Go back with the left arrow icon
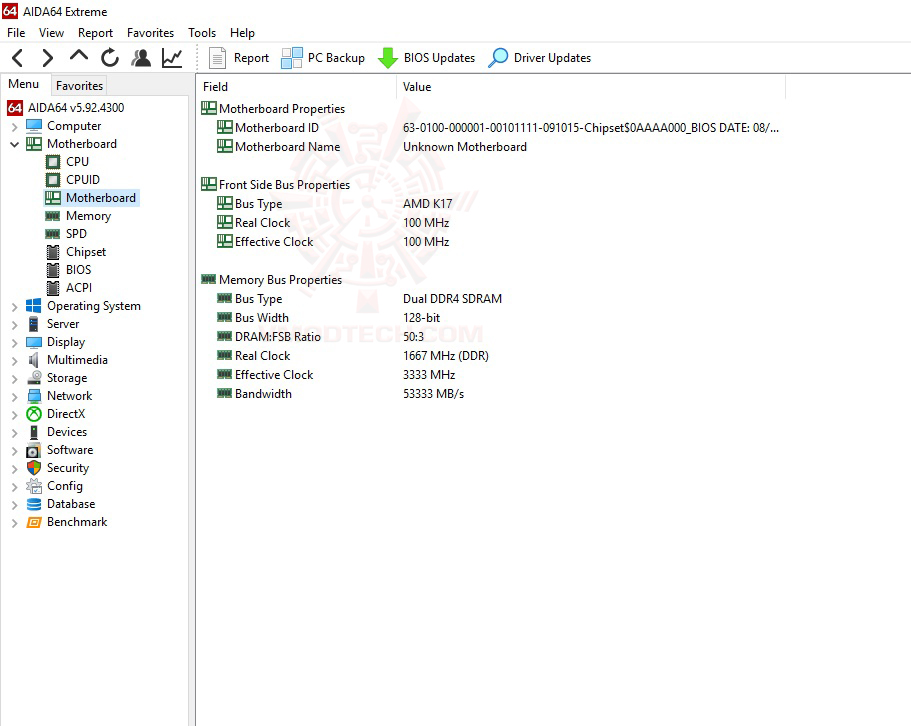The height and width of the screenshot is (726, 911). coord(18,57)
